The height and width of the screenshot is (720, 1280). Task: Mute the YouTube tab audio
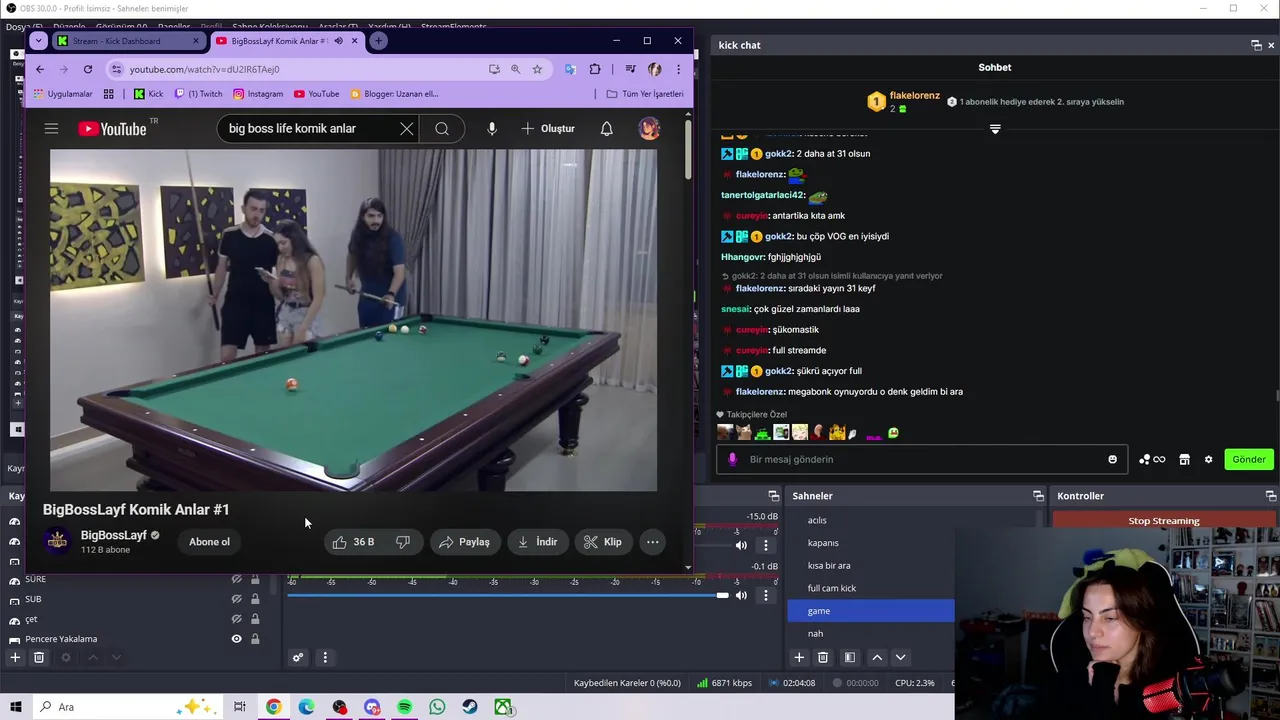(x=338, y=41)
